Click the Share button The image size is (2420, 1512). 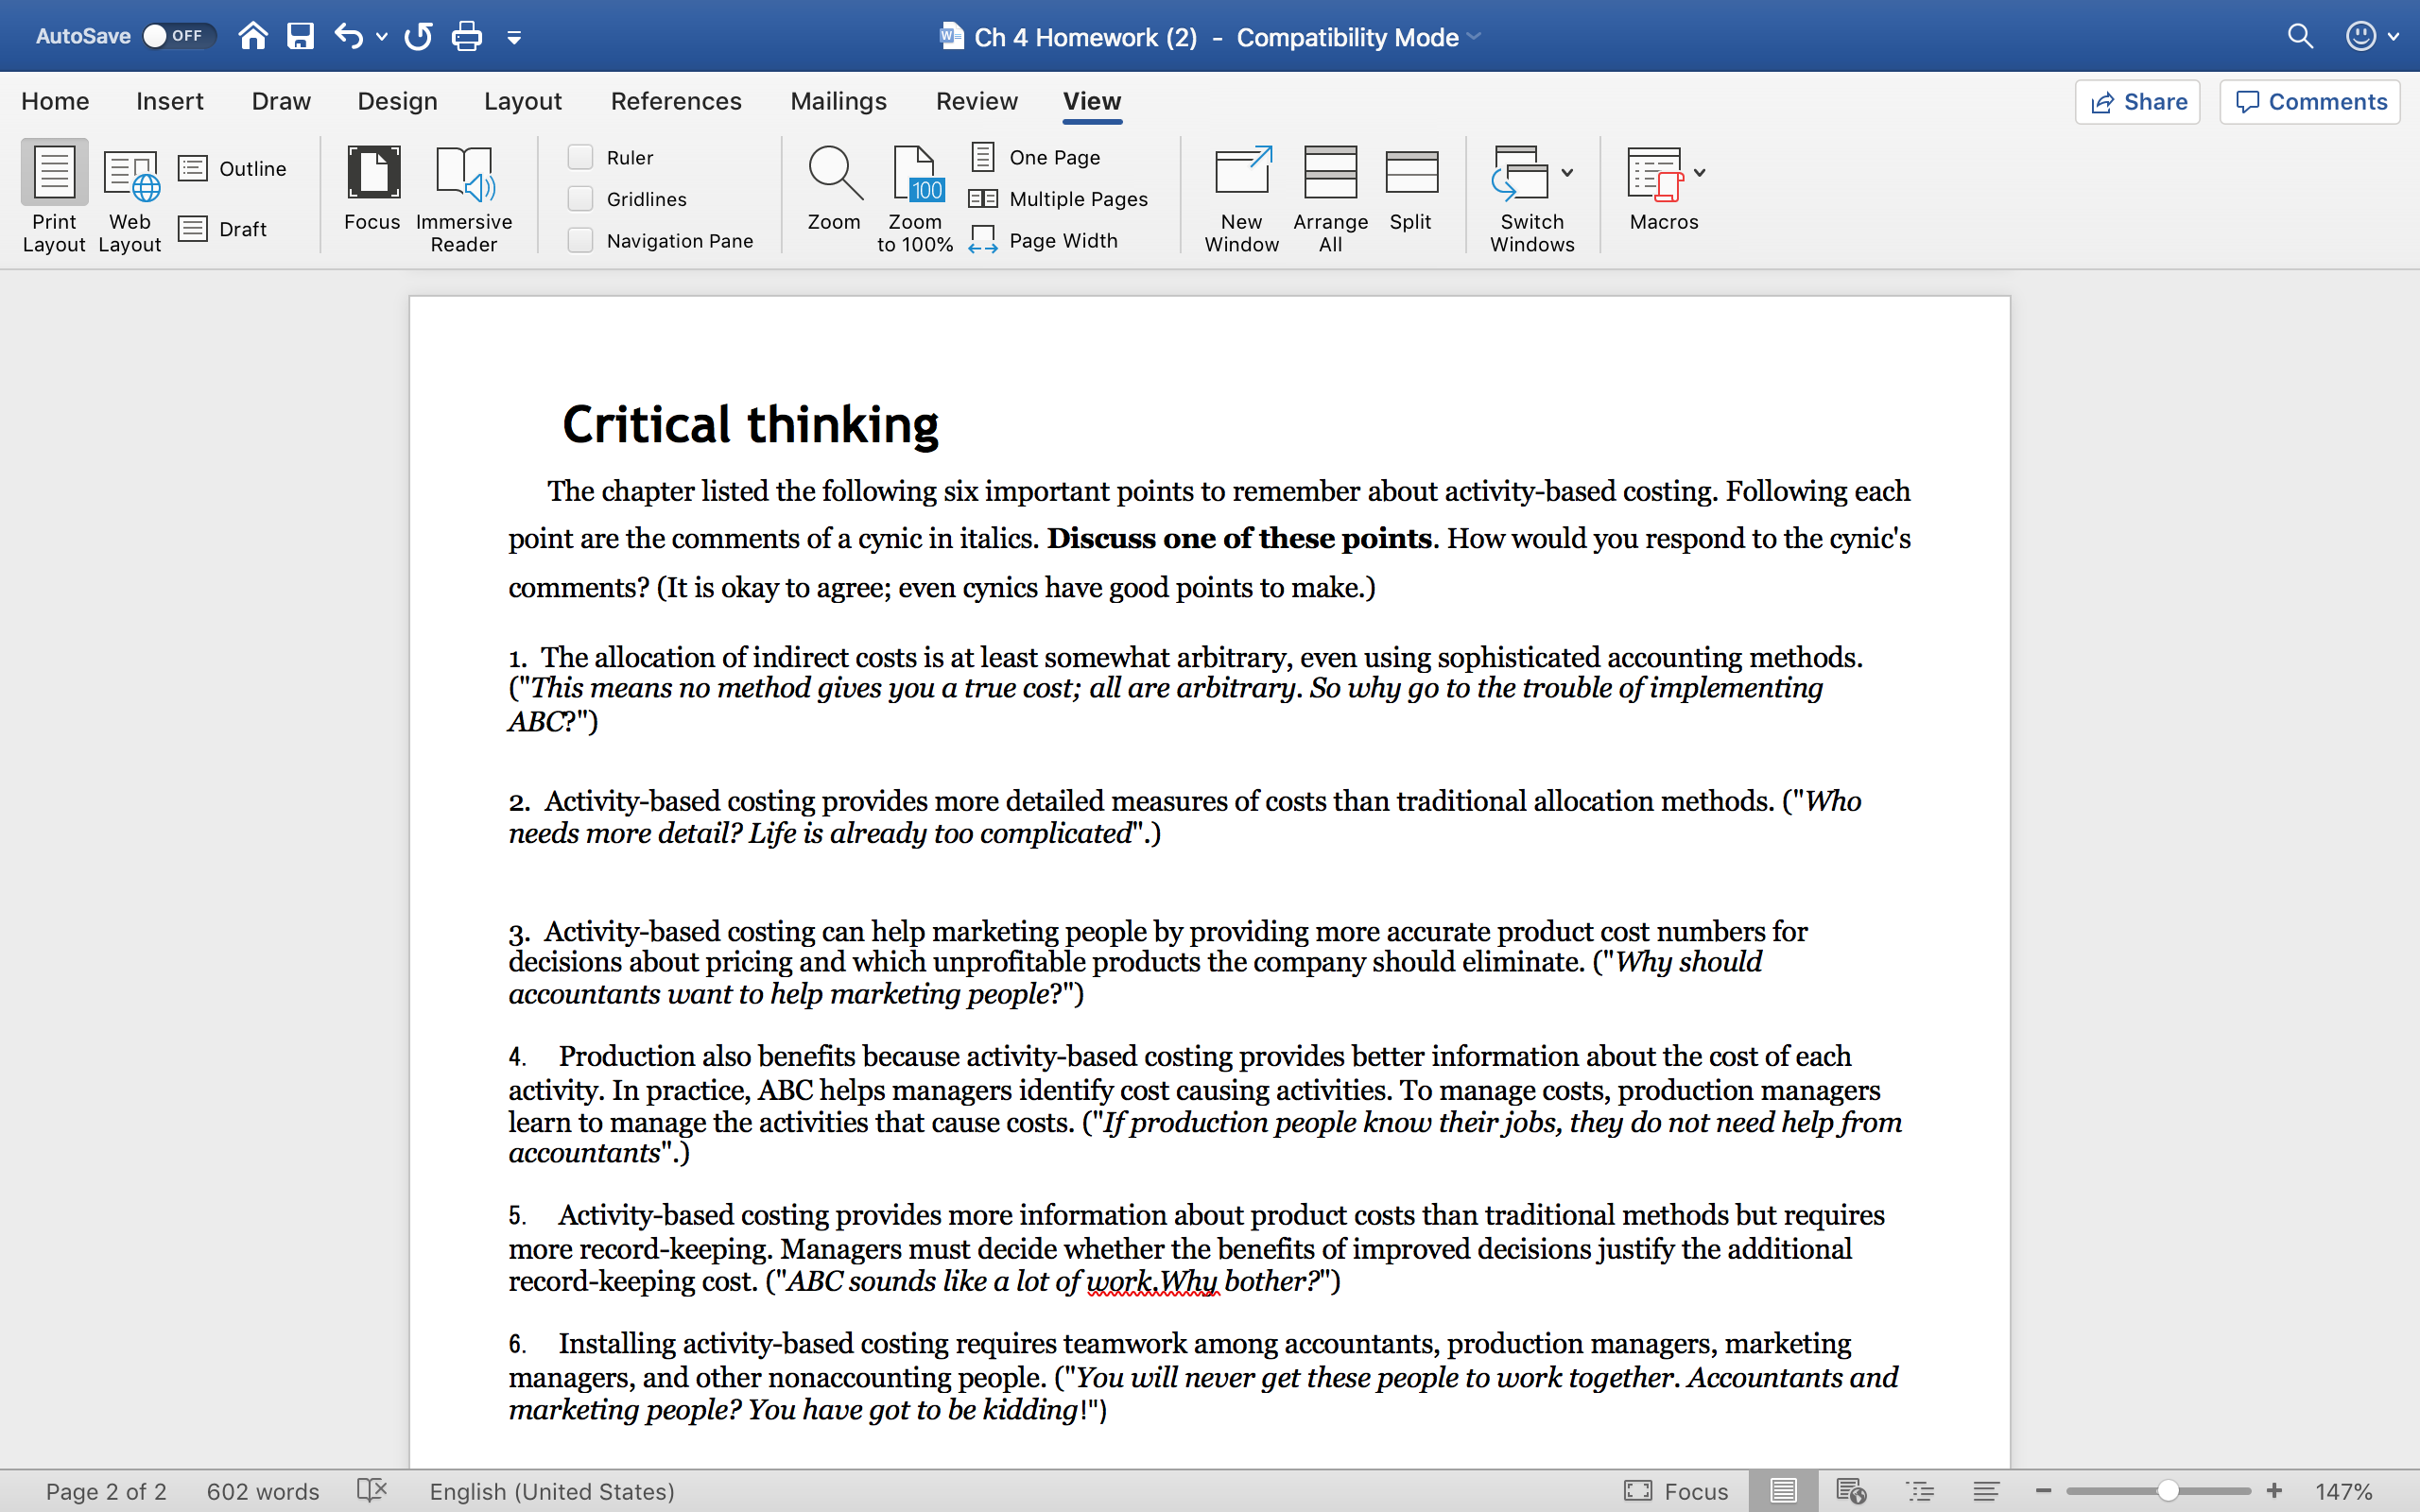pos(2138,102)
